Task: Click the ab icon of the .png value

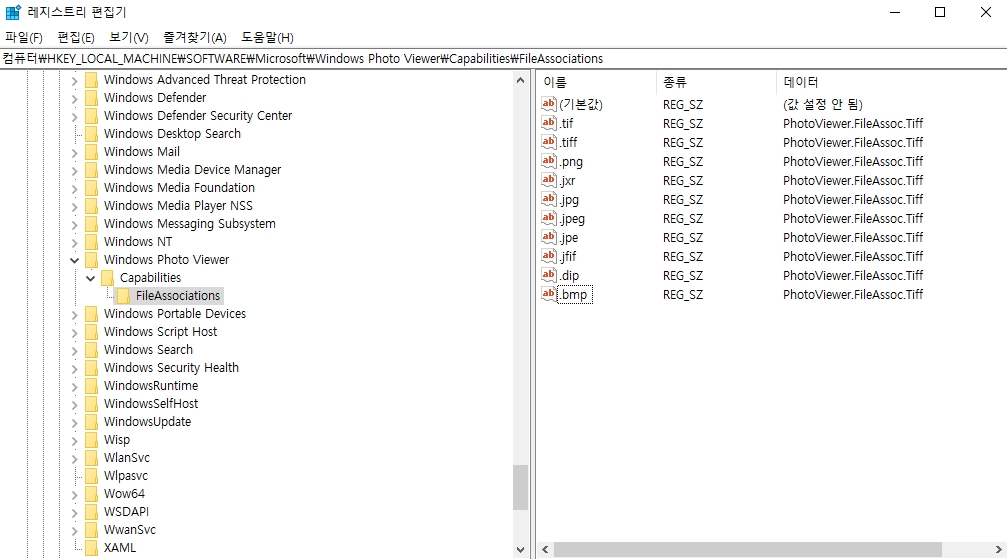Action: click(x=548, y=161)
